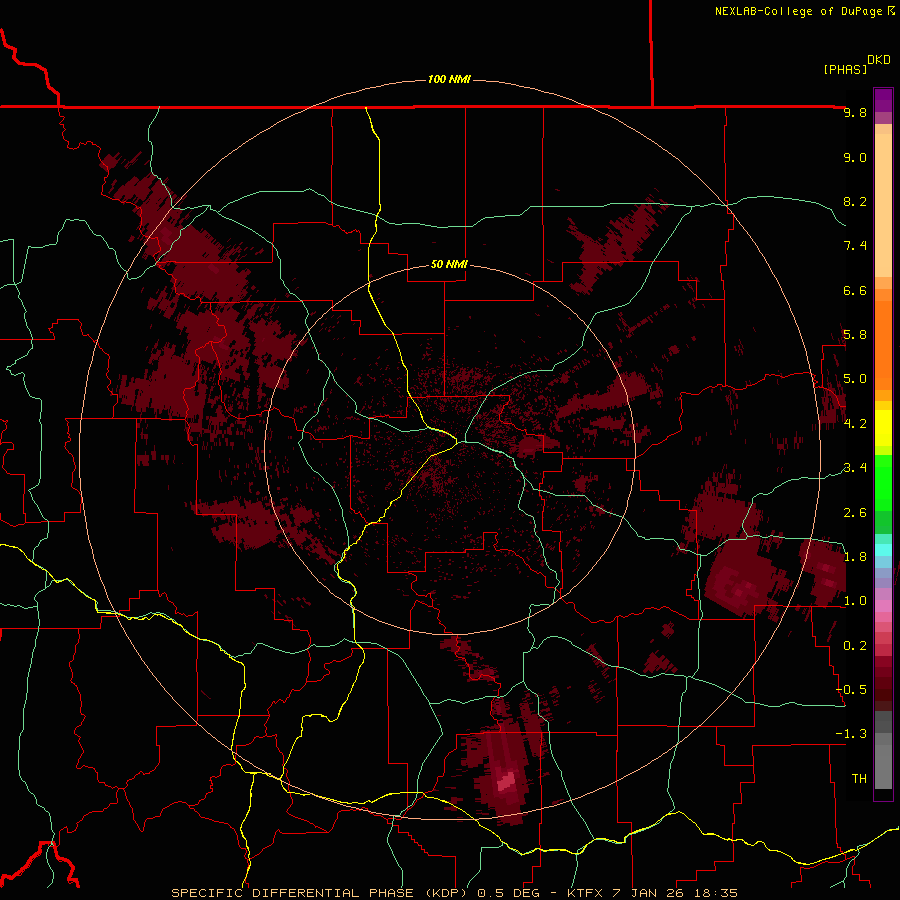Image resolution: width=900 pixels, height=900 pixels.
Task: Click the -0.5 scale value
Action: pos(851,690)
